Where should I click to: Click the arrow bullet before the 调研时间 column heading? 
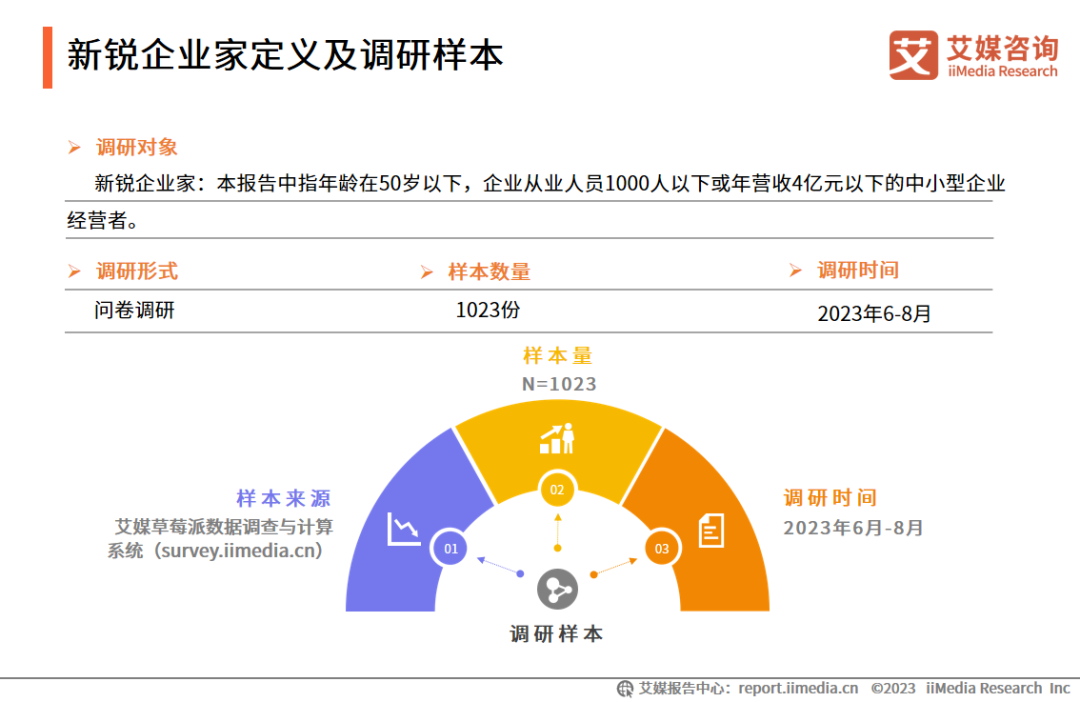[x=796, y=270]
